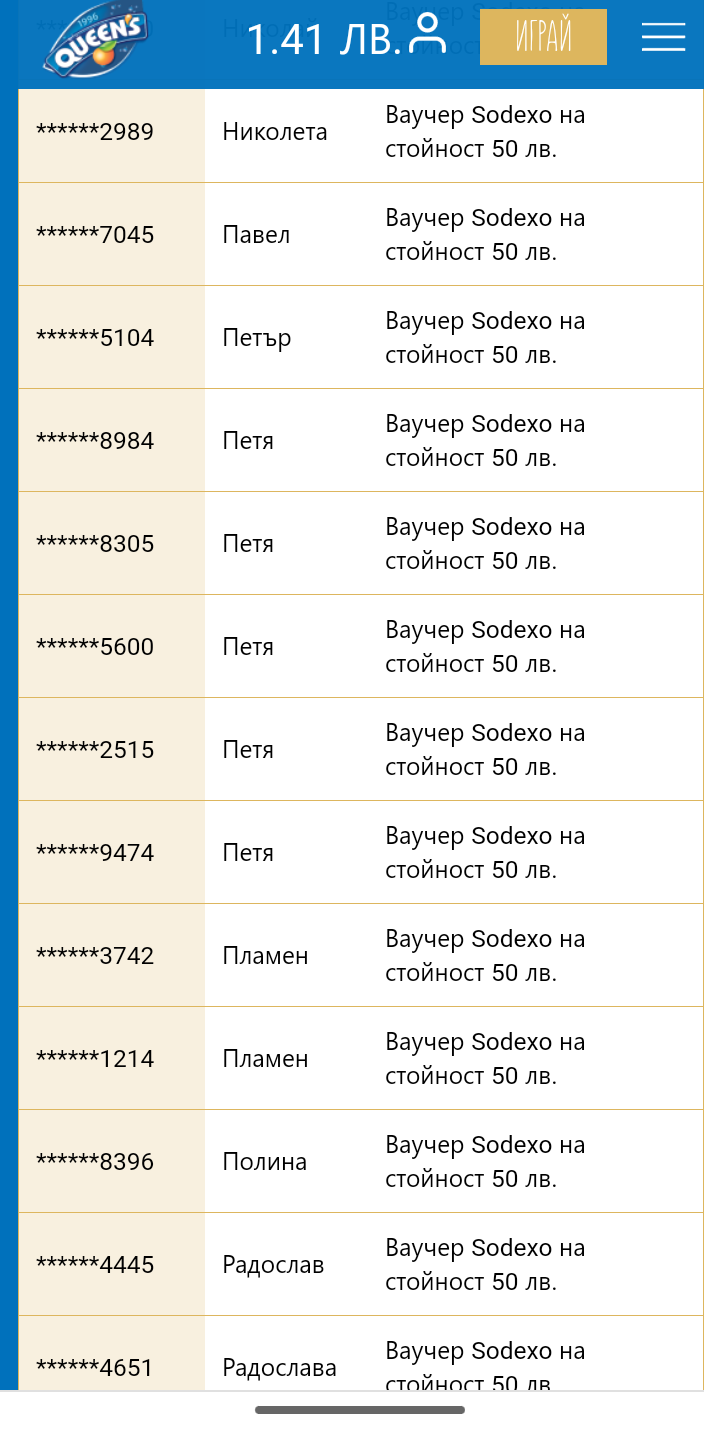
Task: Click the Queen's logo in header
Action: tap(95, 44)
